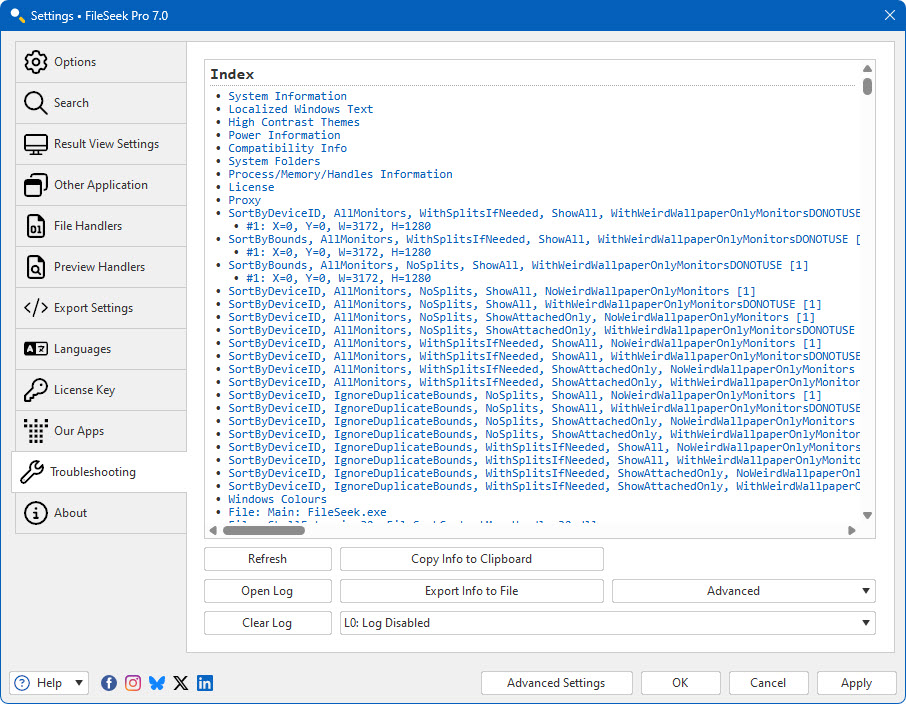Click the Refresh button

(x=268, y=559)
